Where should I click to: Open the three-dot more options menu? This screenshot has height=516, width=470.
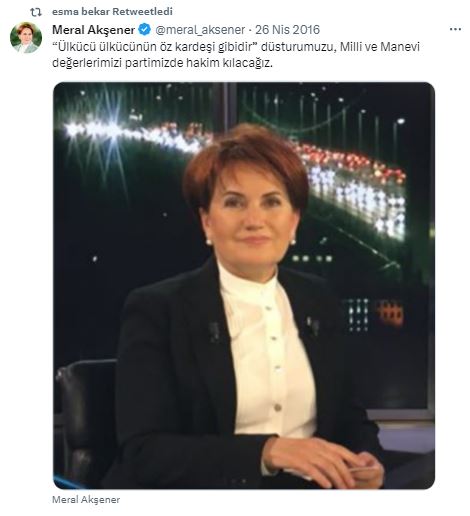[455, 29]
